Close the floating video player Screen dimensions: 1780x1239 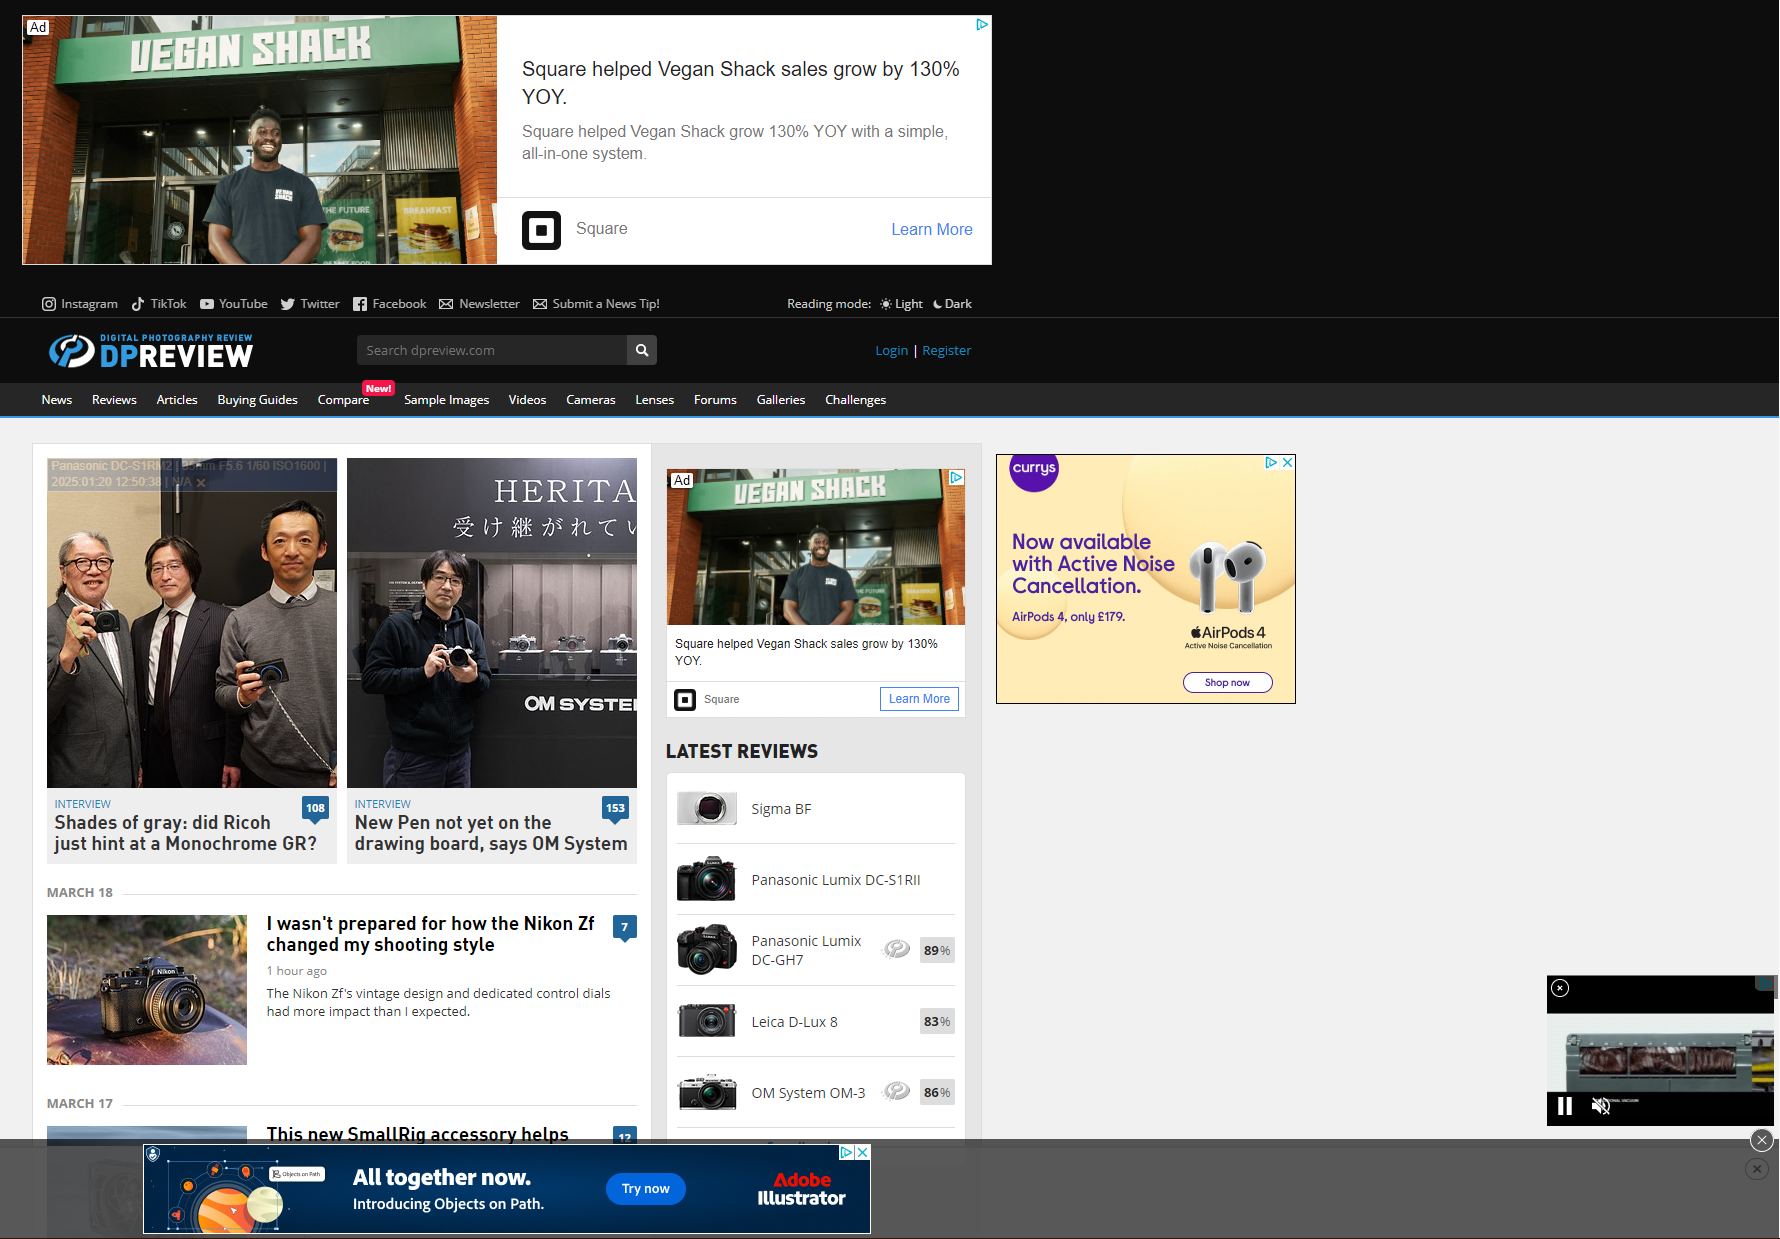[1560, 988]
